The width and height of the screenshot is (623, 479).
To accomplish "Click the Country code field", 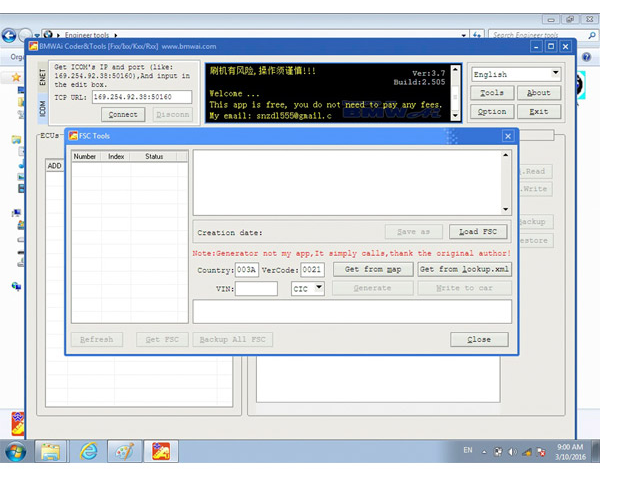I will coord(246,270).
